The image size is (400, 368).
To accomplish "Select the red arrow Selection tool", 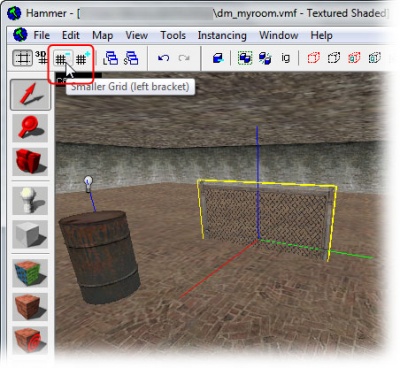I will [x=30, y=94].
